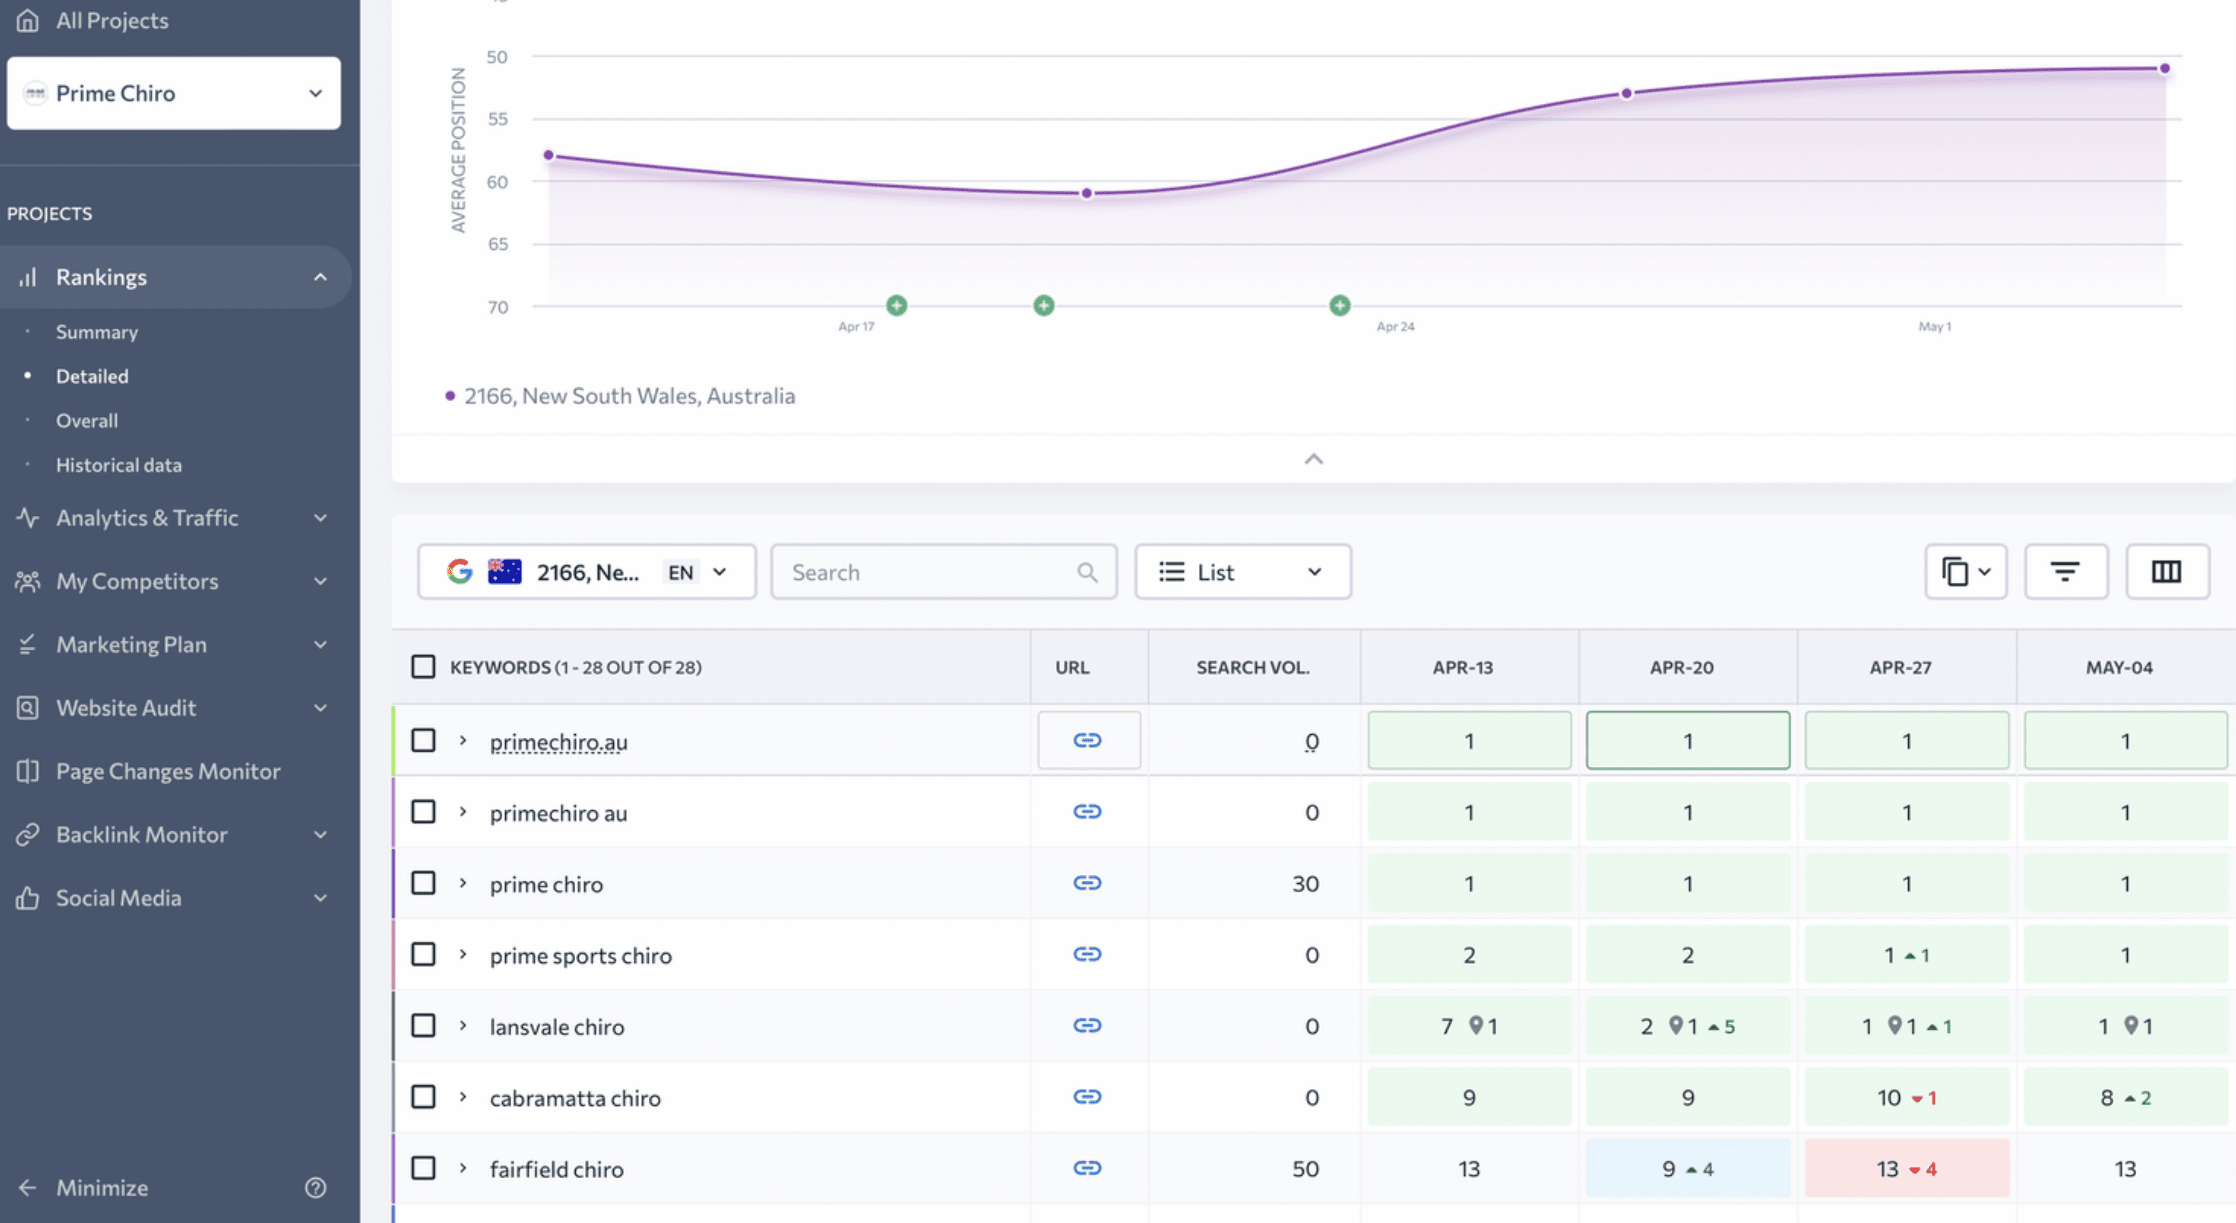This screenshot has height=1223, width=2236.
Task: Open URL link icon for fairfield chiro
Action: (x=1088, y=1168)
